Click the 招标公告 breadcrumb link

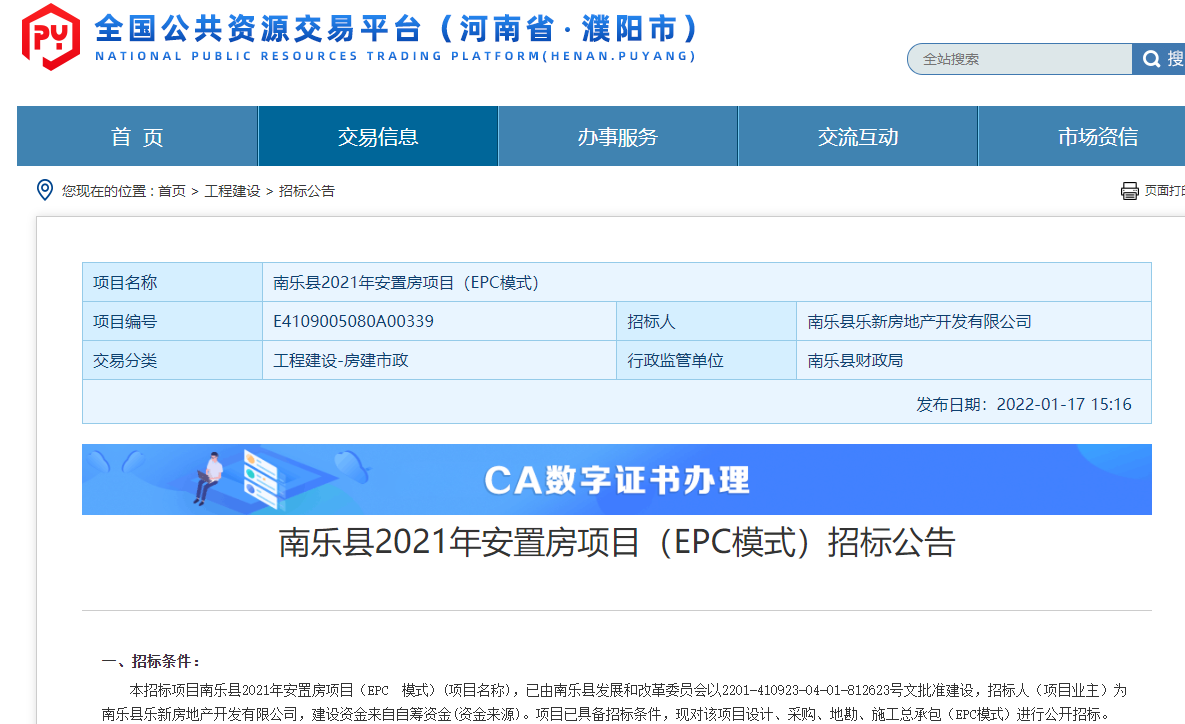pyautogui.click(x=307, y=191)
